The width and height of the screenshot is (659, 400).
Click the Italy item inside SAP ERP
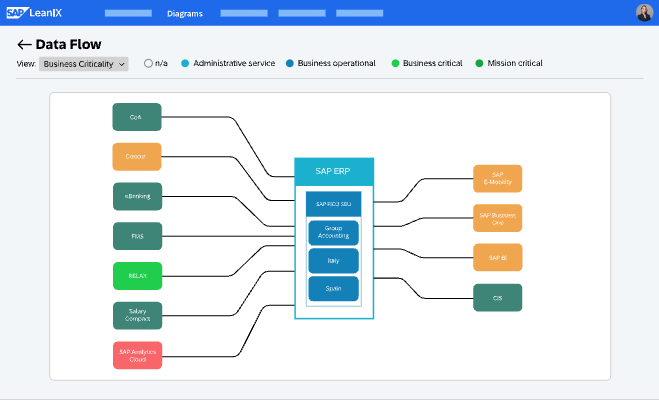point(334,261)
